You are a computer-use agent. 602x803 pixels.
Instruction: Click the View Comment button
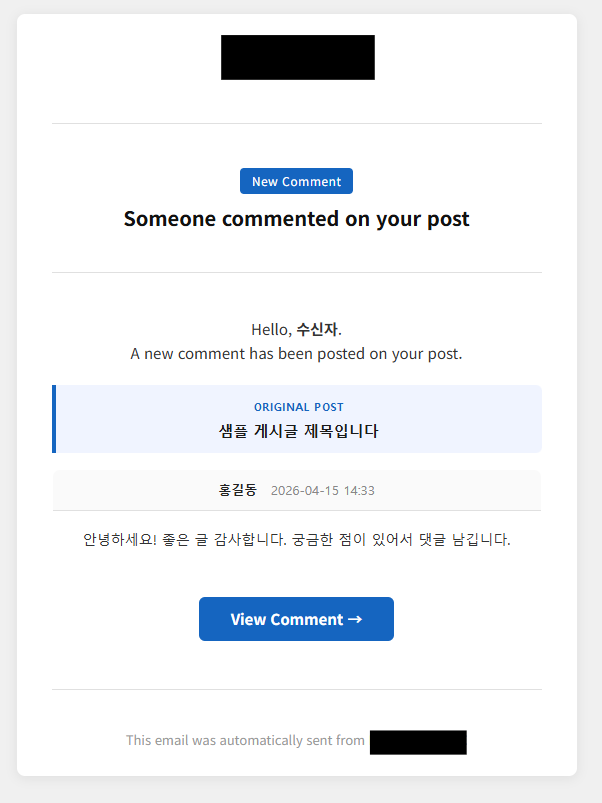pos(296,619)
